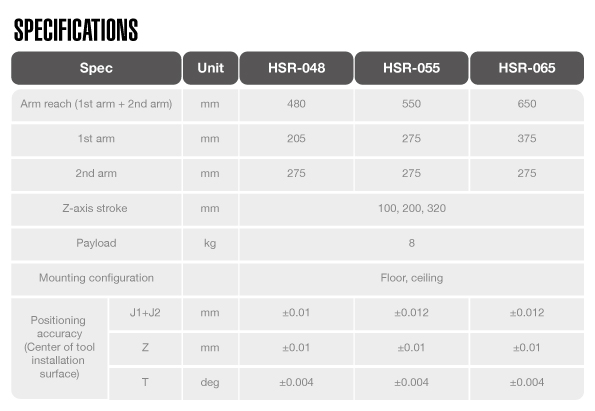Image resolution: width=595 pixels, height=411 pixels.
Task: Click the Payload row label
Action: 96,244
